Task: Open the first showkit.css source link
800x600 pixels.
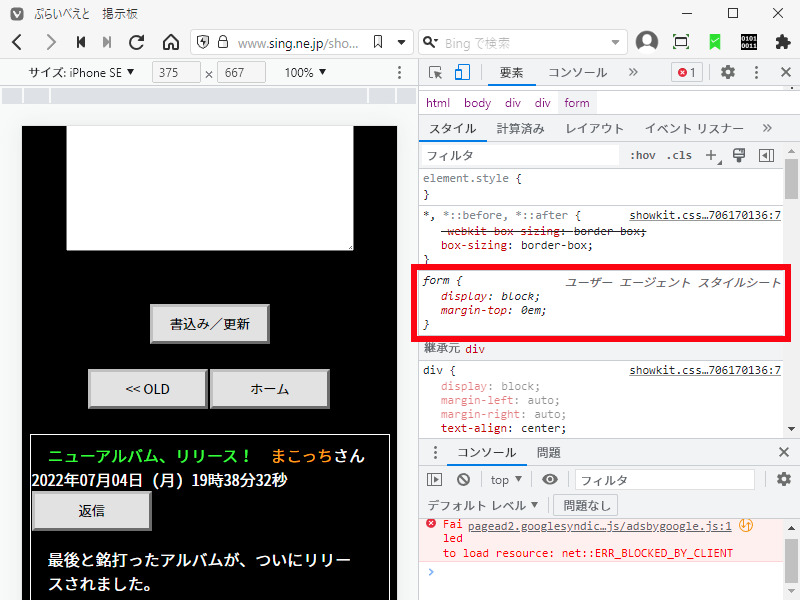Action: (705, 215)
